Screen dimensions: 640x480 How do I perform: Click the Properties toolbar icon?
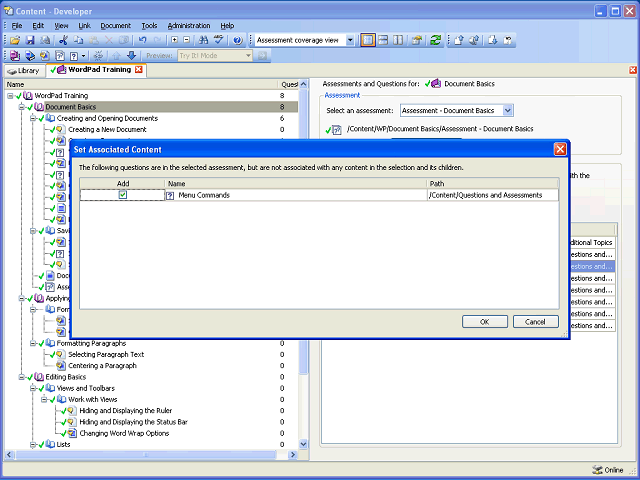pyautogui.click(x=416, y=40)
